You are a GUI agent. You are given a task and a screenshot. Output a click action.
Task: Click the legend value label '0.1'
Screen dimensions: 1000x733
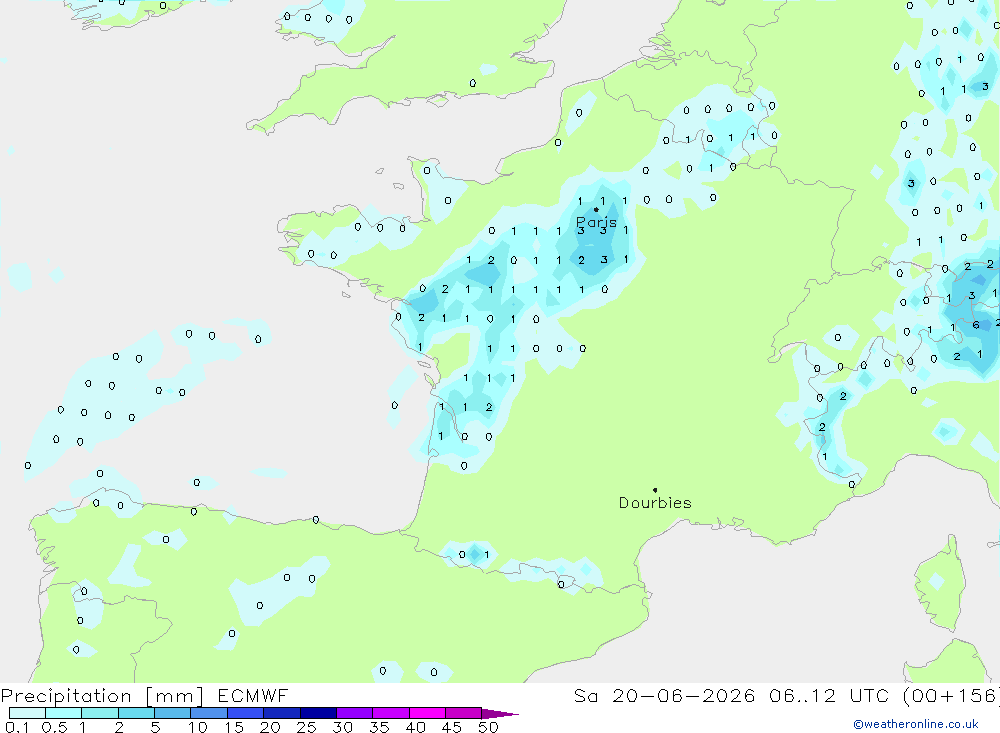[x=17, y=727]
